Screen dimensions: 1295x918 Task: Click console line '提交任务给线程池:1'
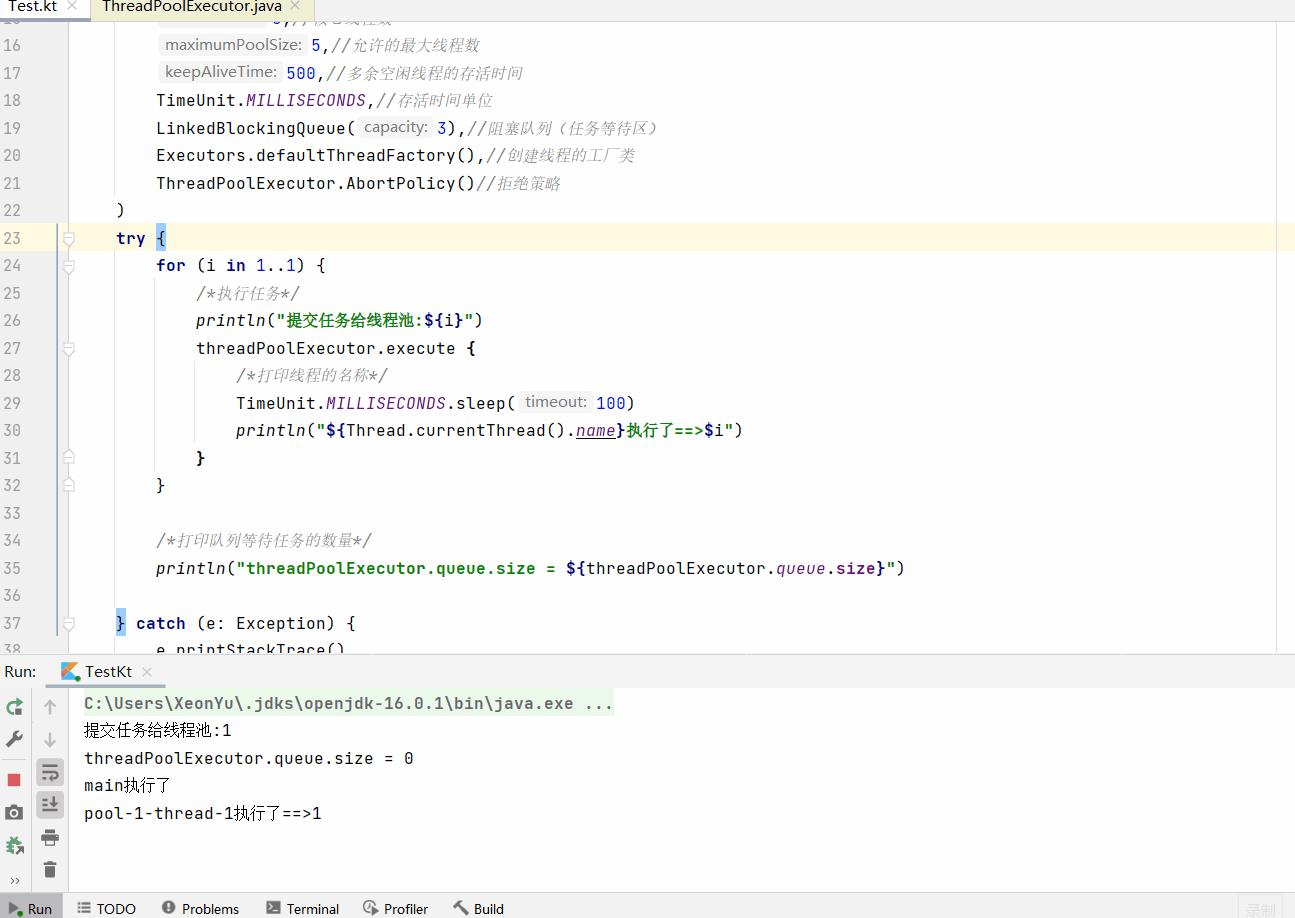pos(158,731)
